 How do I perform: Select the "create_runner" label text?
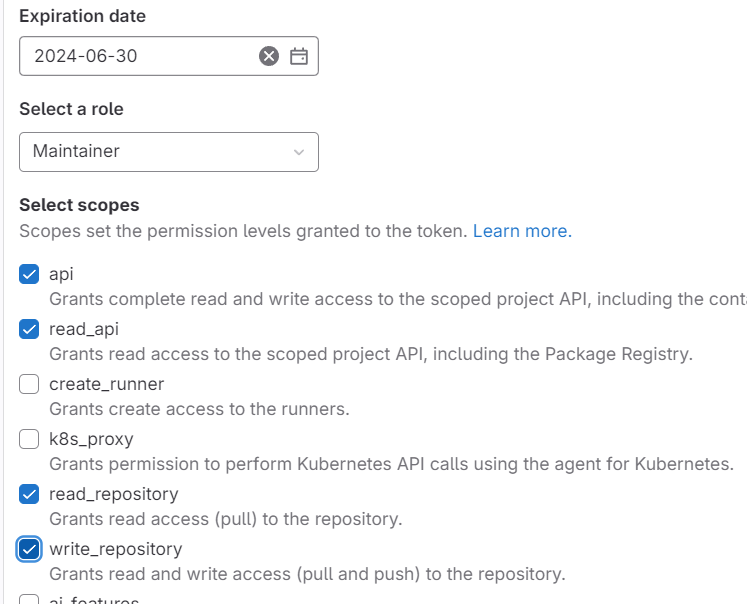point(106,384)
